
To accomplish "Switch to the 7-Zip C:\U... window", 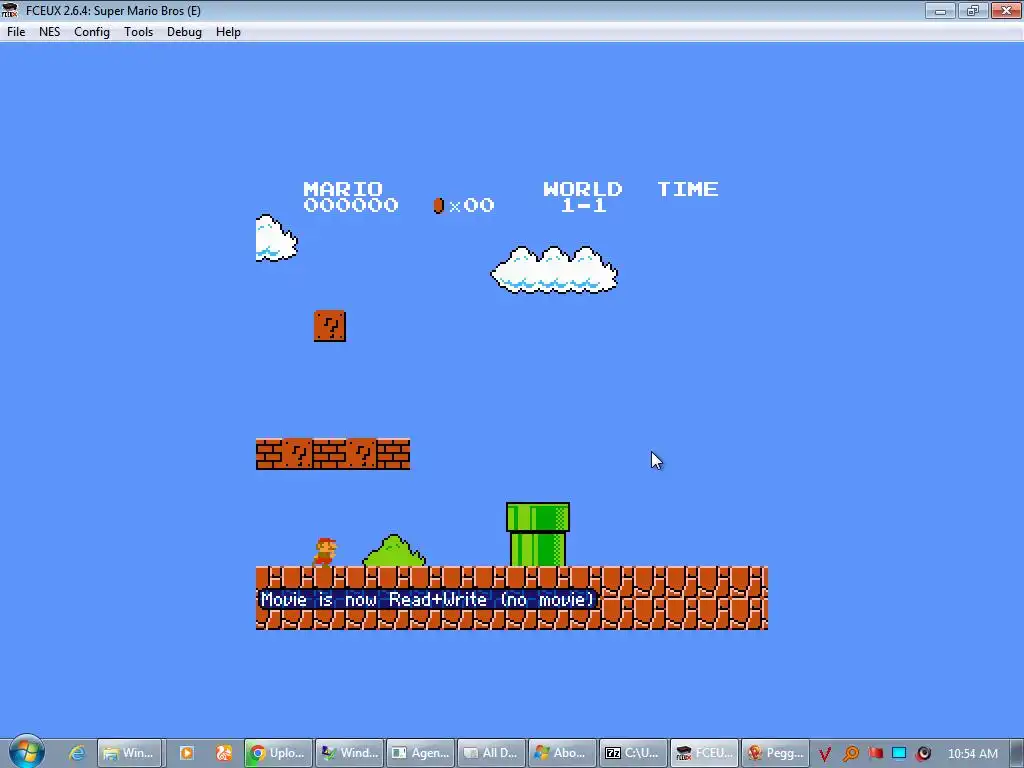I will [633, 753].
